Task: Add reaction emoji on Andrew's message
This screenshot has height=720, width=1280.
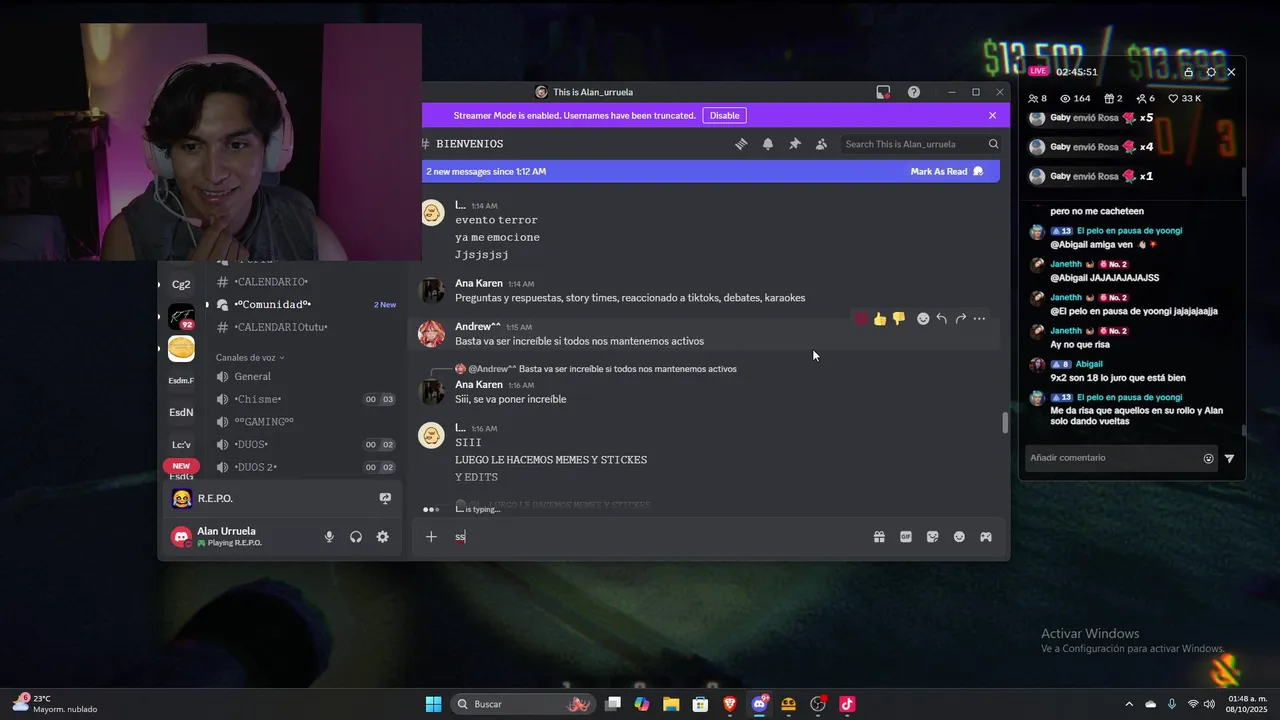Action: [x=923, y=319]
